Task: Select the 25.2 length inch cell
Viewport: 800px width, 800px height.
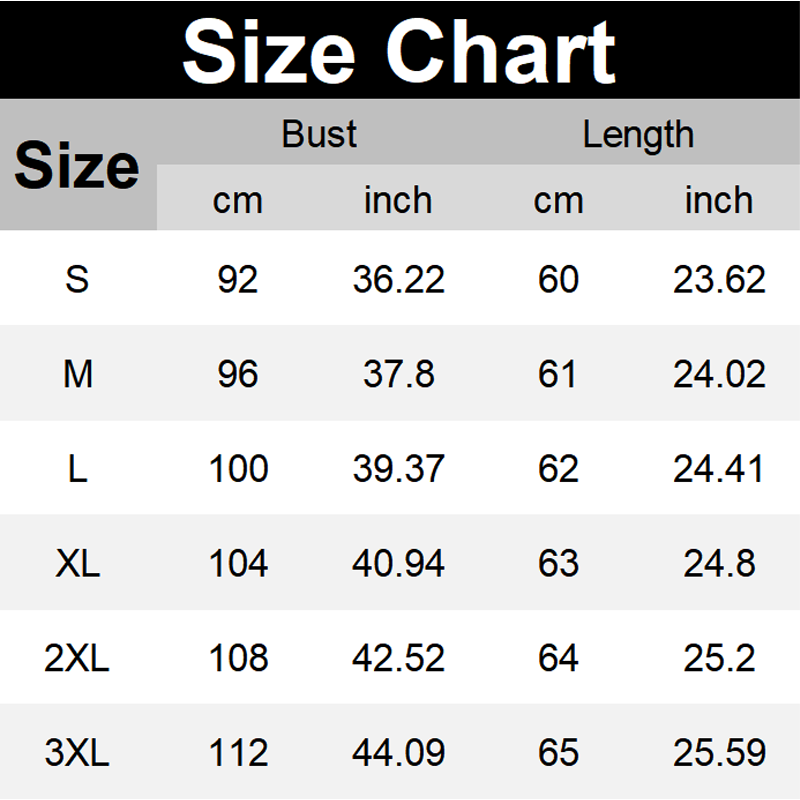Action: [718, 658]
